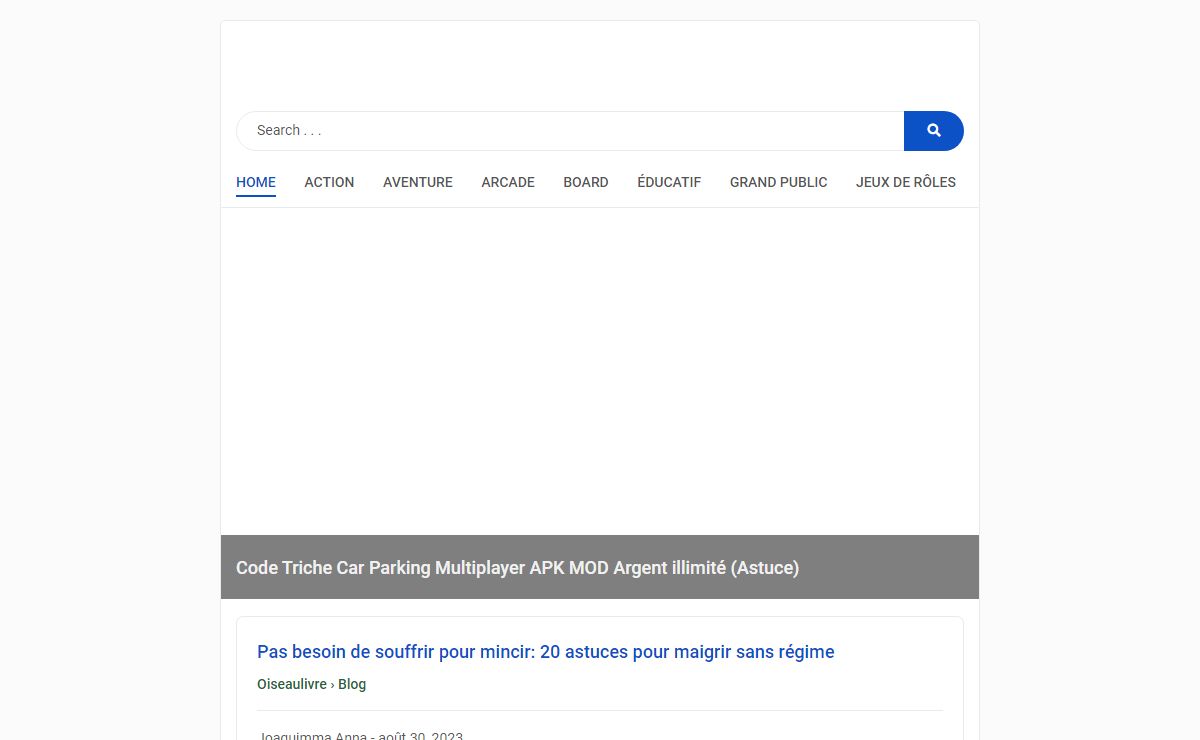Open the Car Parking Multiplayer APK MOD article

point(517,568)
